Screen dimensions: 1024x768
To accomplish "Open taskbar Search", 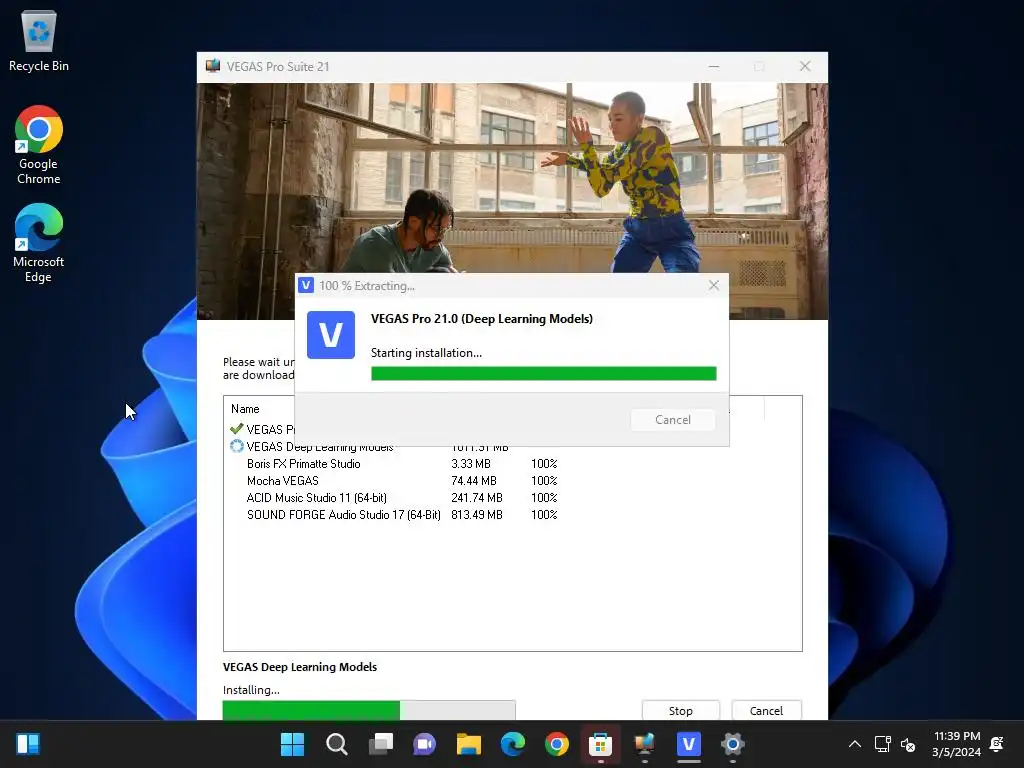I will [336, 744].
